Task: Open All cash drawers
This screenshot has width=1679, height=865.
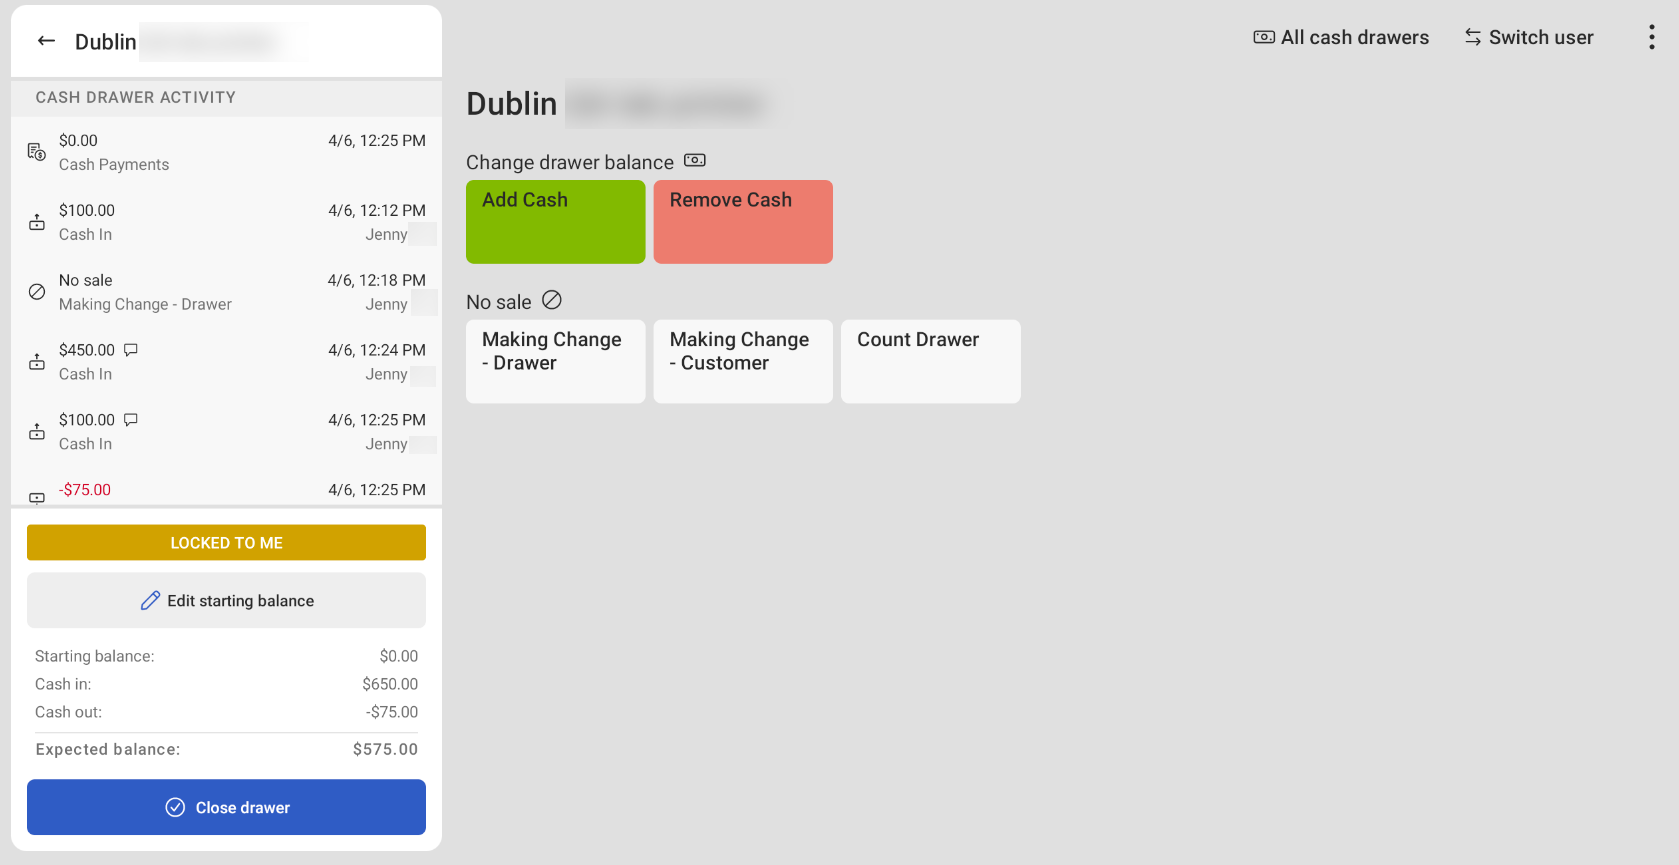Action: [1341, 37]
